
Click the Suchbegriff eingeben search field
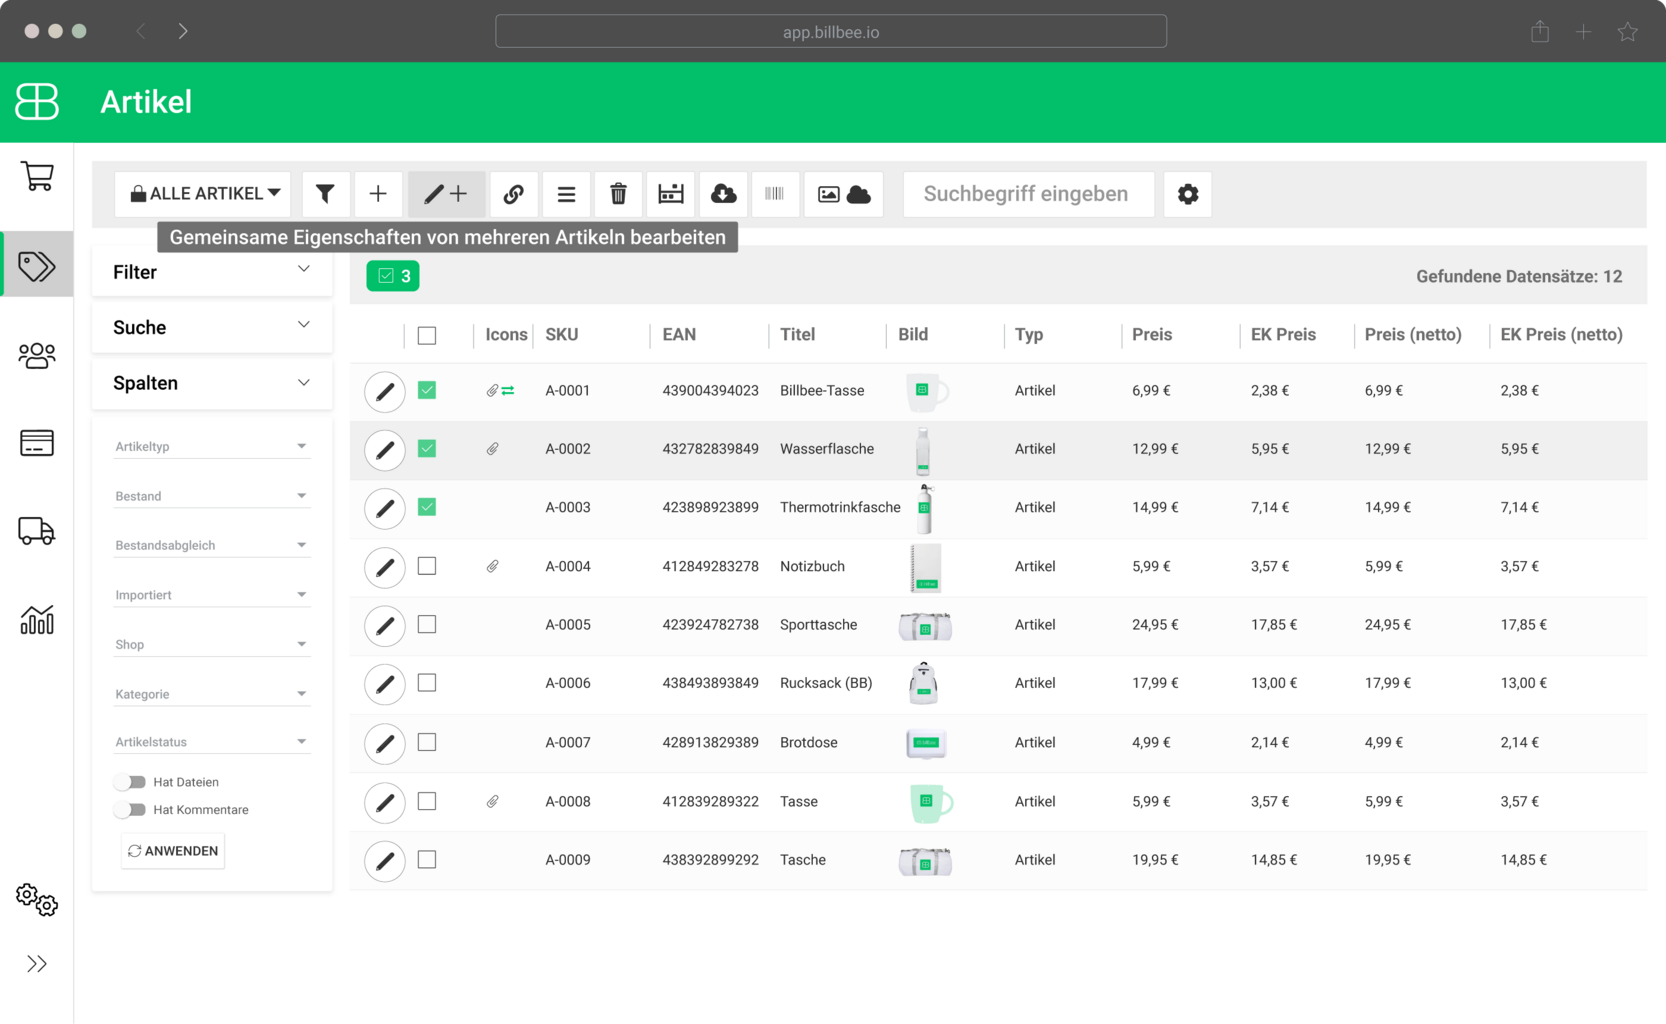pos(1027,194)
